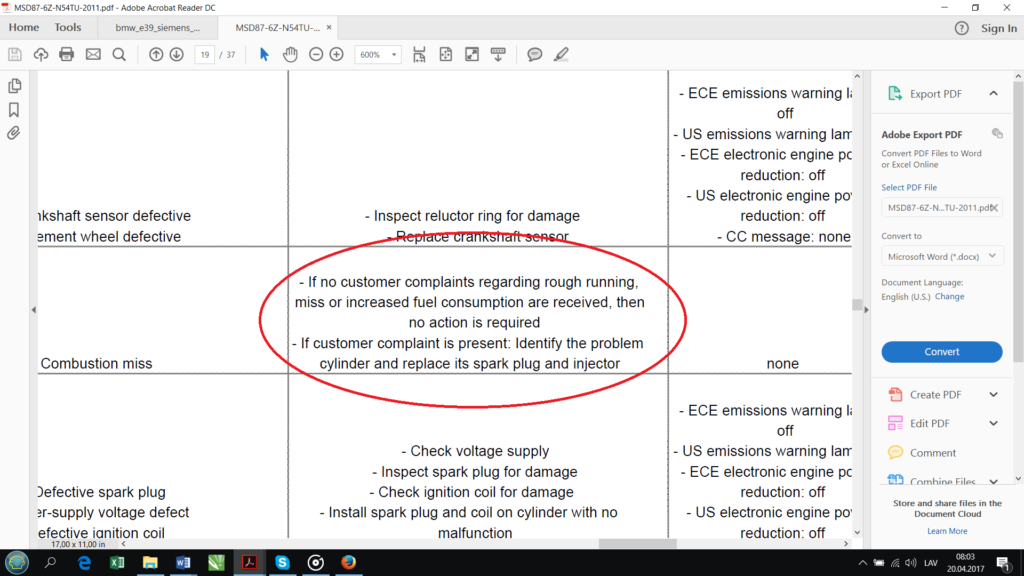Select the Hand pan tool

tap(290, 54)
